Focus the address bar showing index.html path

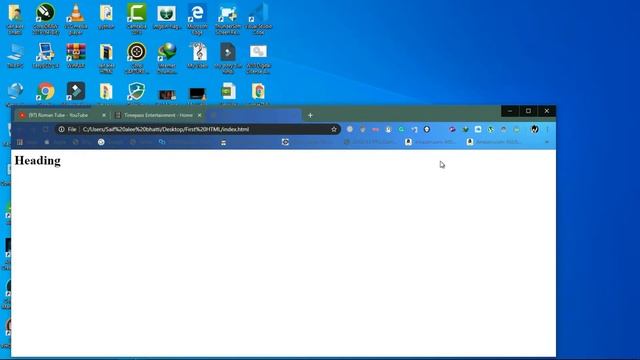(198, 129)
